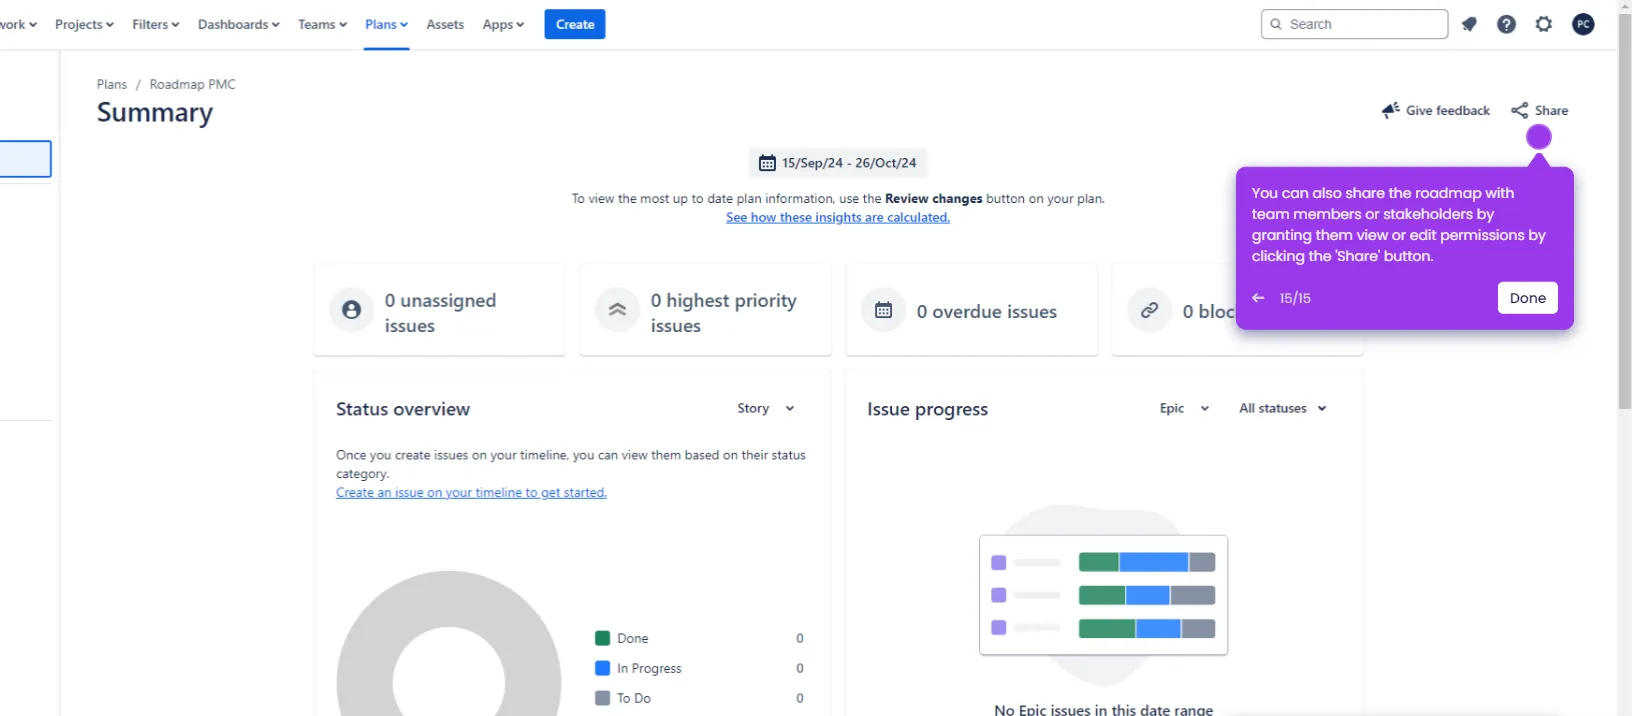1632x716 pixels.
Task: Click the blocked issues link icon
Action: click(1149, 310)
